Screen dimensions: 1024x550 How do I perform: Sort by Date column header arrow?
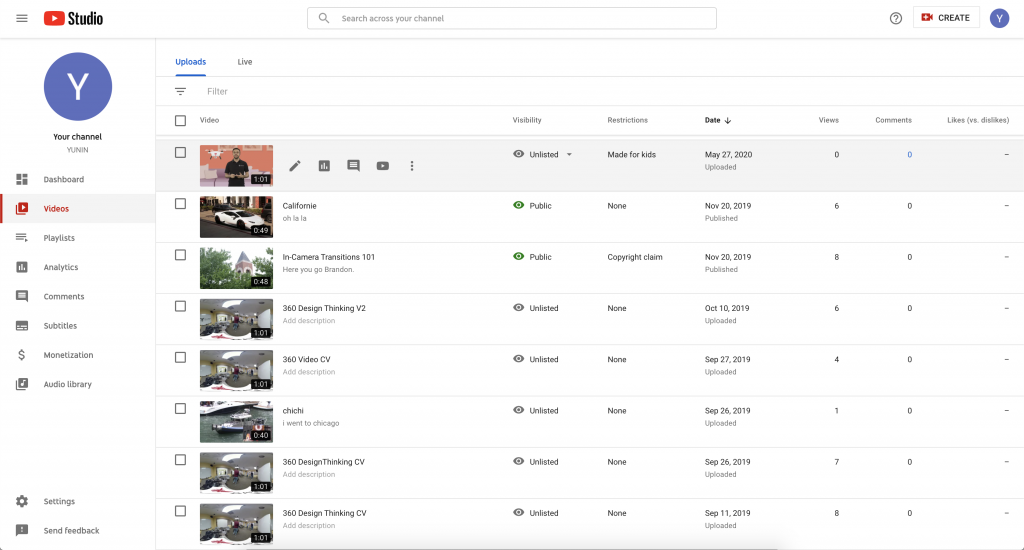tap(727, 120)
